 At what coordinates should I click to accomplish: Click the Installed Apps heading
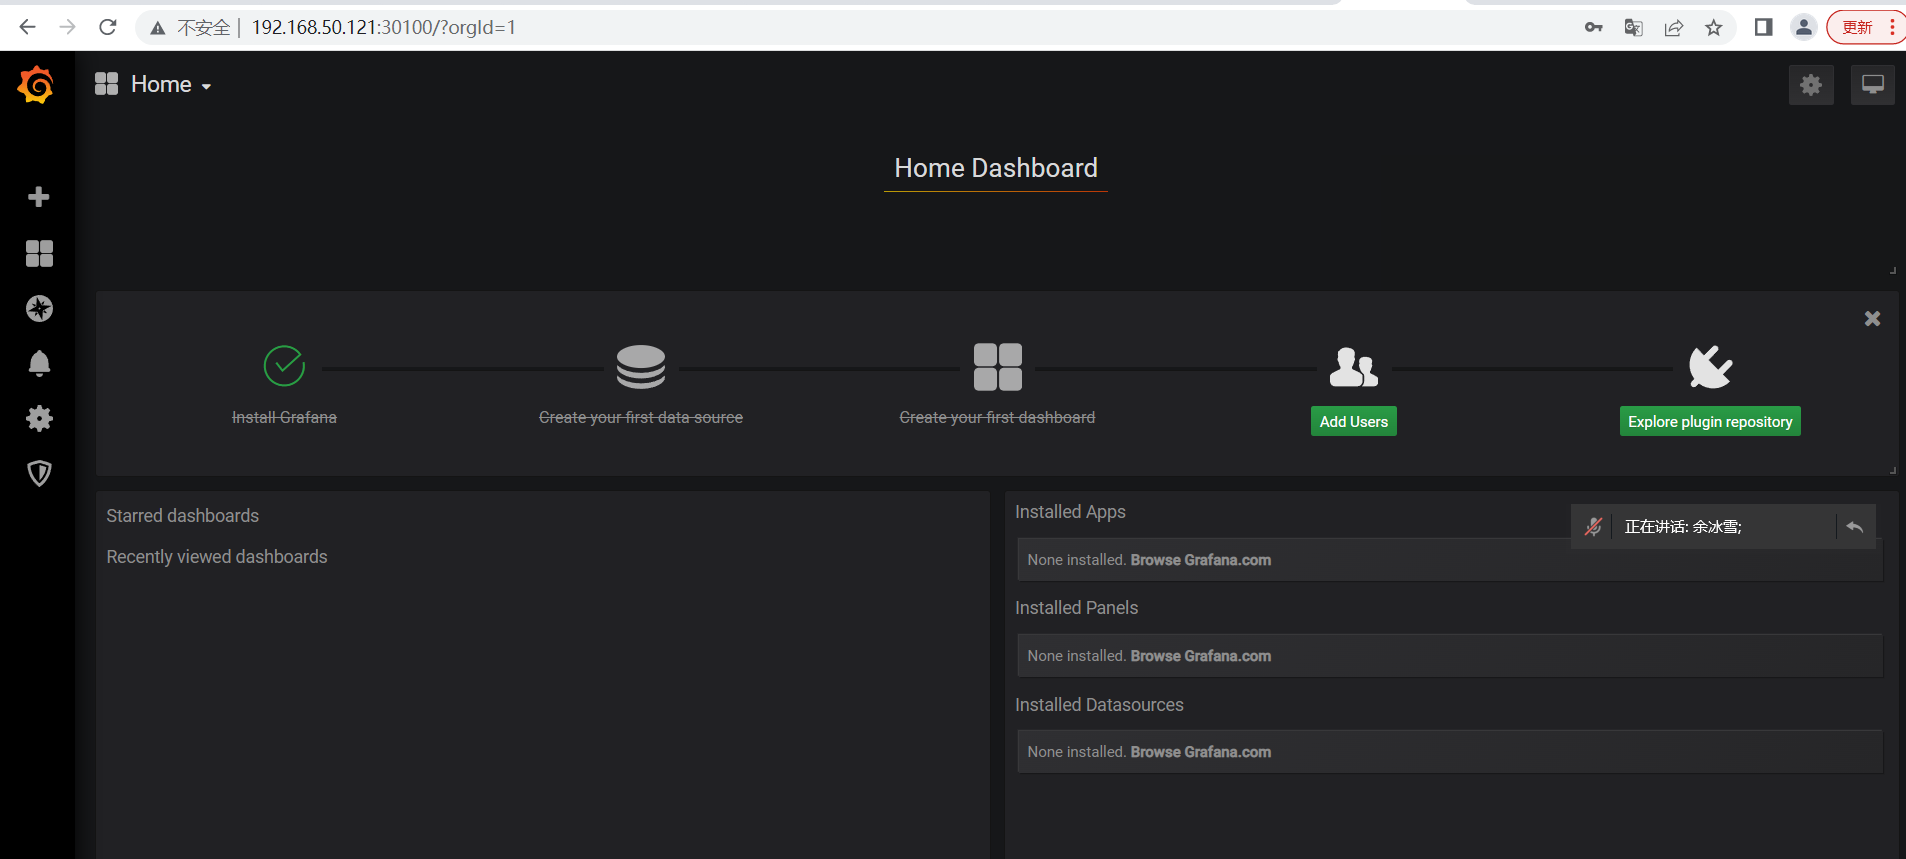tap(1070, 512)
